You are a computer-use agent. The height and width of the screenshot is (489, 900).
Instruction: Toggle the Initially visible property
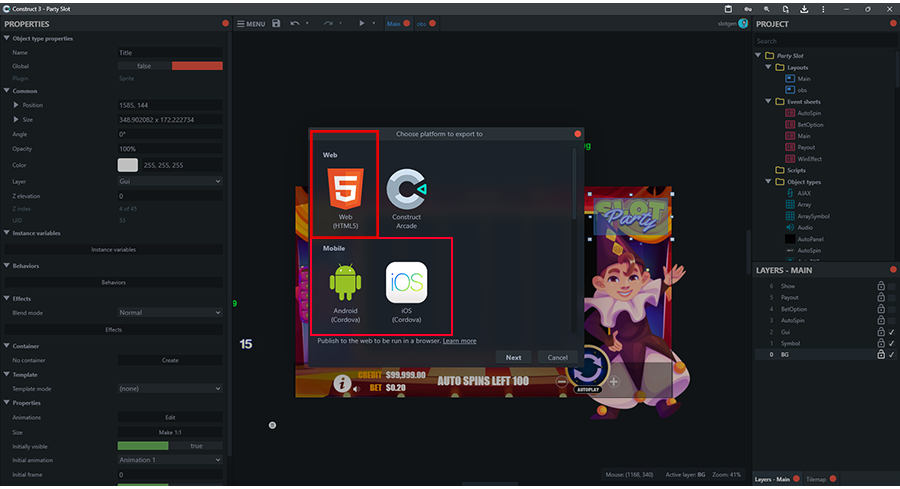[x=170, y=446]
